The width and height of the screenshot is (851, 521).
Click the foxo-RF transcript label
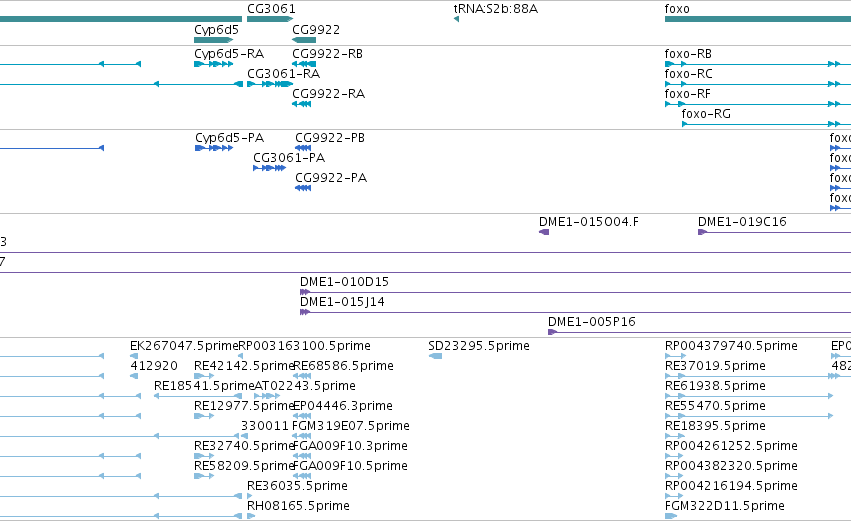[x=688, y=94]
